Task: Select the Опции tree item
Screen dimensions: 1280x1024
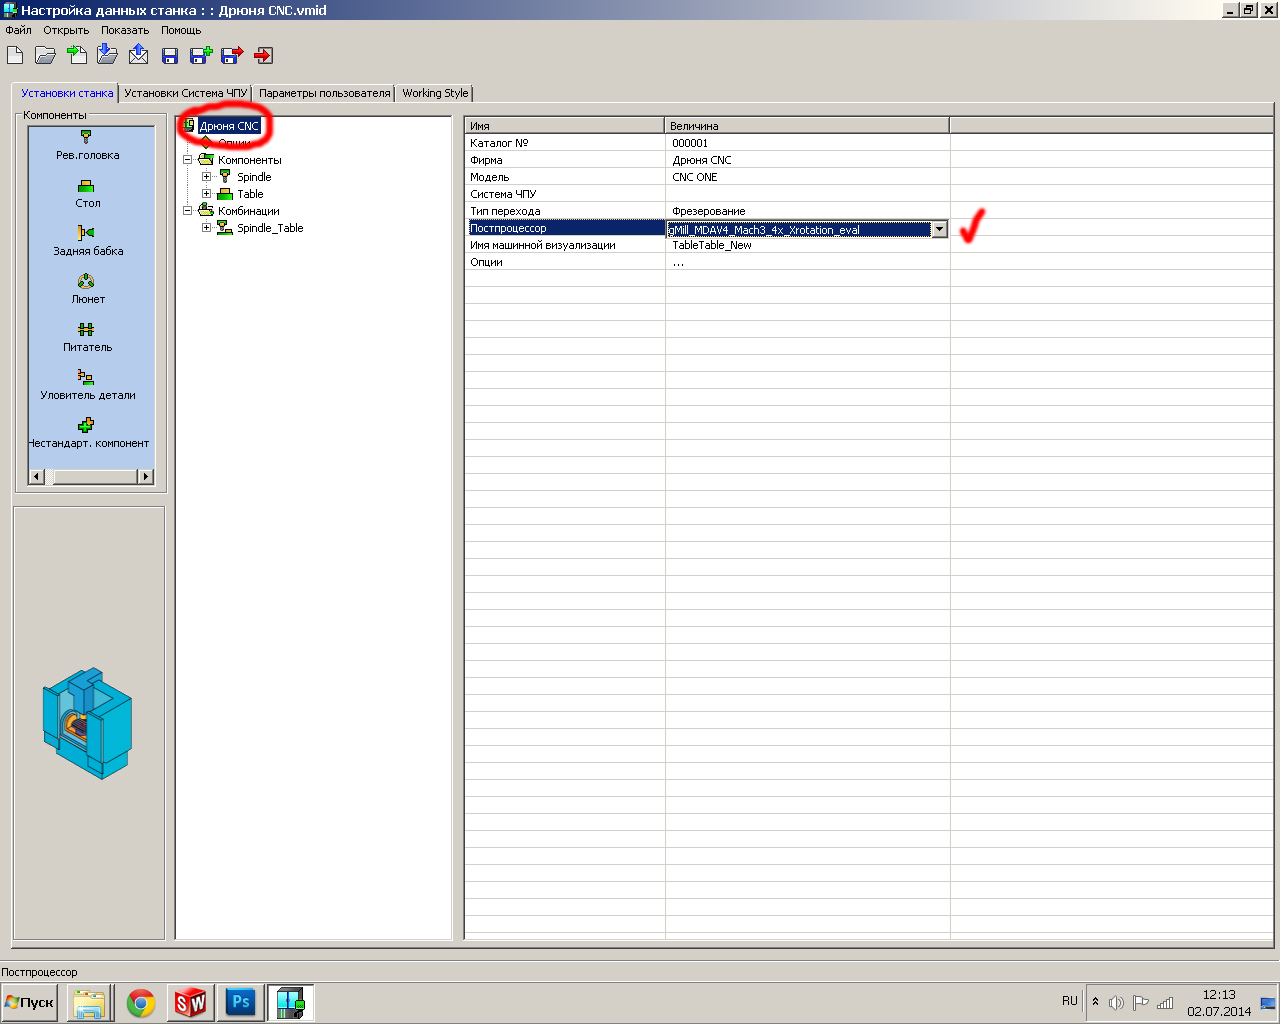Action: pos(235,143)
